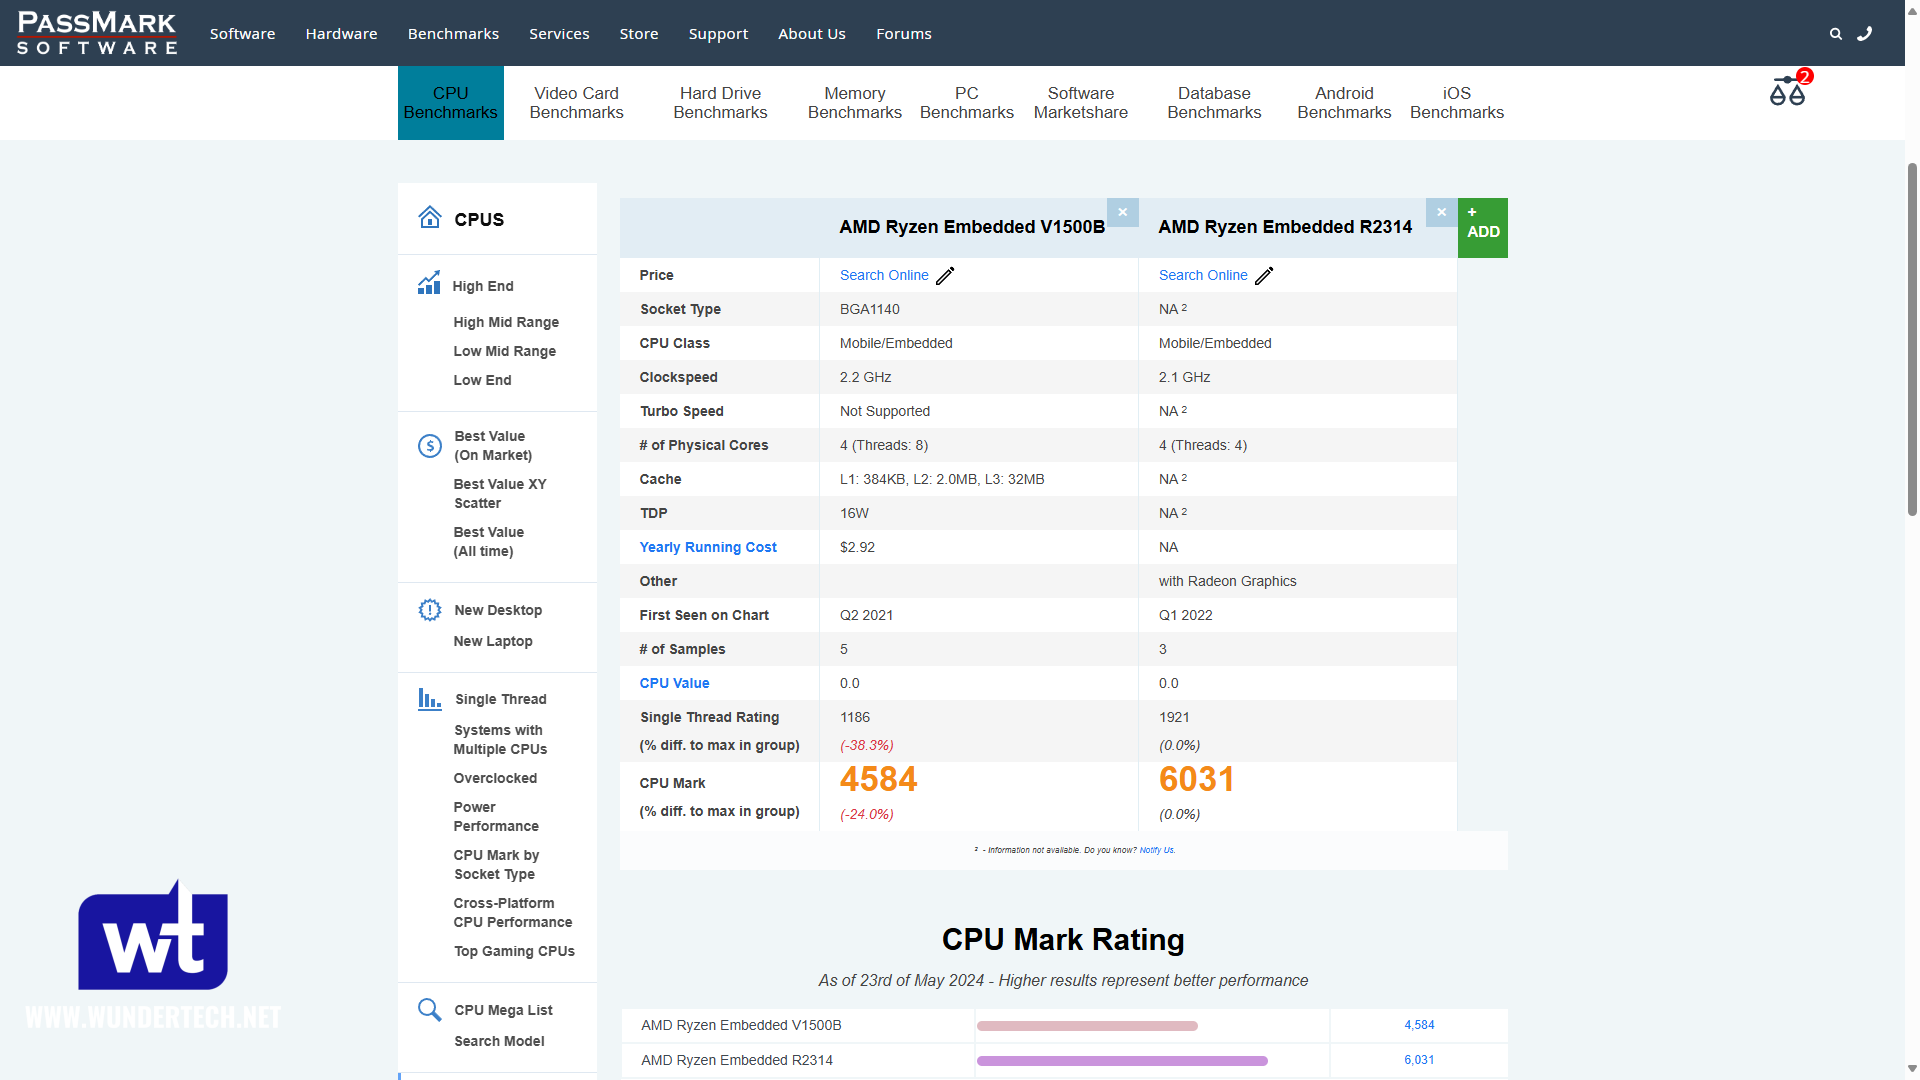Edit price pencil for Ryzen Embedded R2314
1920x1080 pixels.
point(1264,276)
